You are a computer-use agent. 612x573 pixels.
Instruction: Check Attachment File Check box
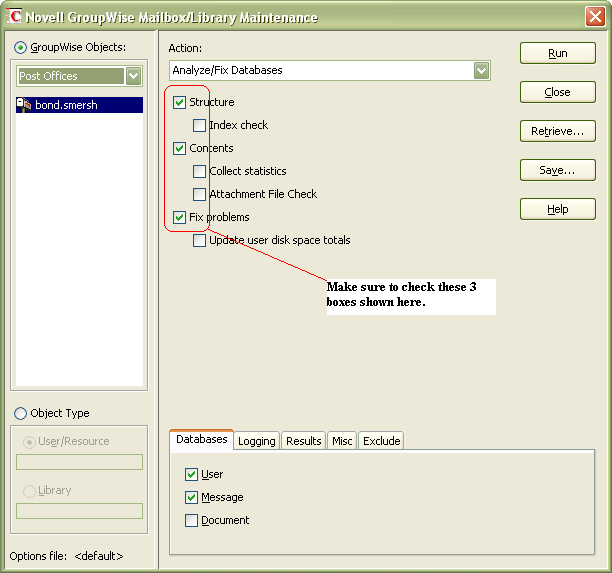coord(199,194)
